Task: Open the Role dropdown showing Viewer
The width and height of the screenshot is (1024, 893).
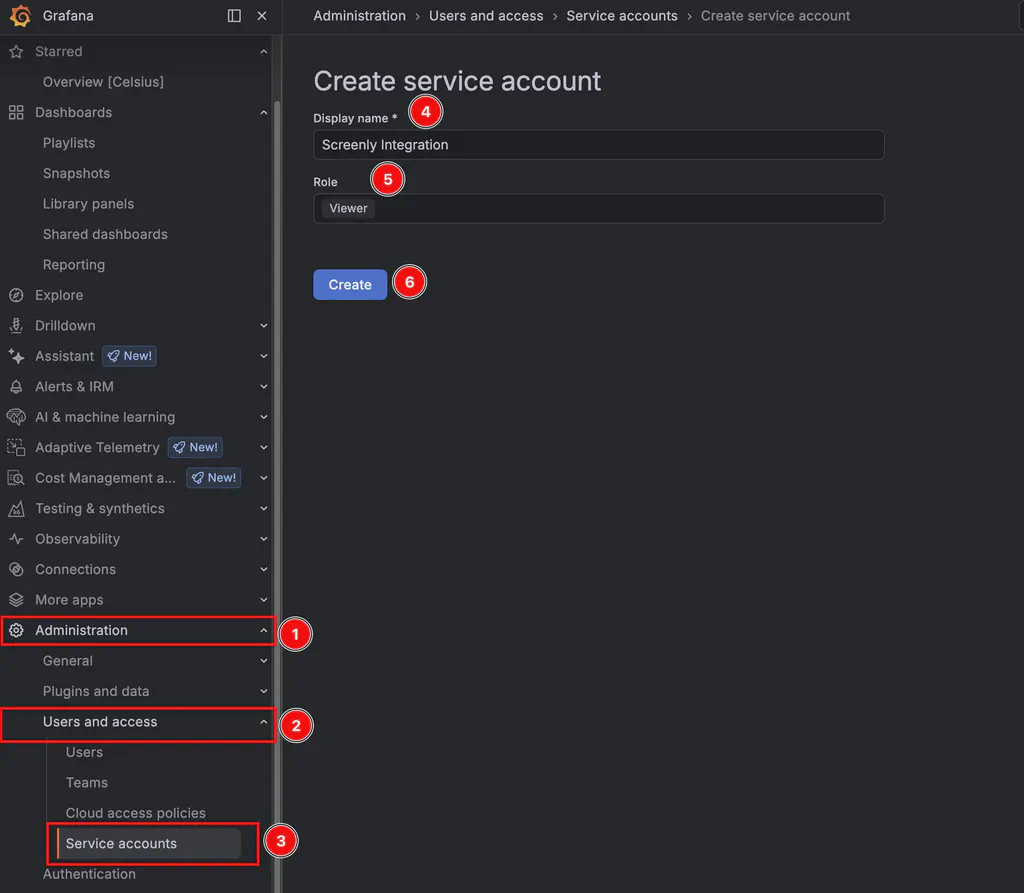Action: point(598,208)
